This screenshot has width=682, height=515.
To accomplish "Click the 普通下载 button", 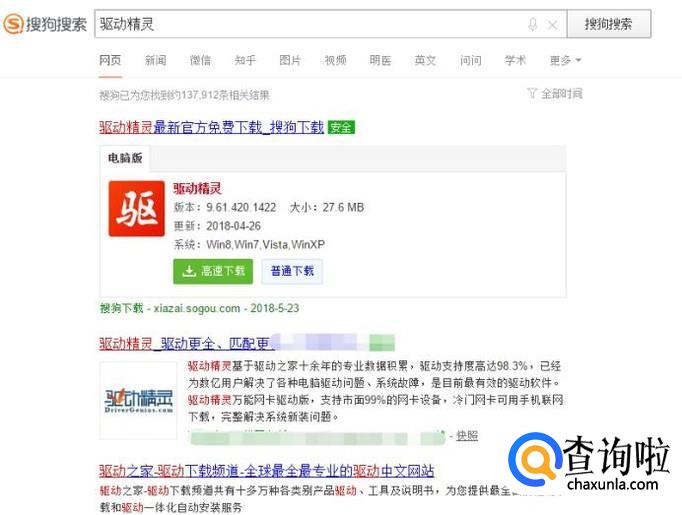I will (292, 271).
